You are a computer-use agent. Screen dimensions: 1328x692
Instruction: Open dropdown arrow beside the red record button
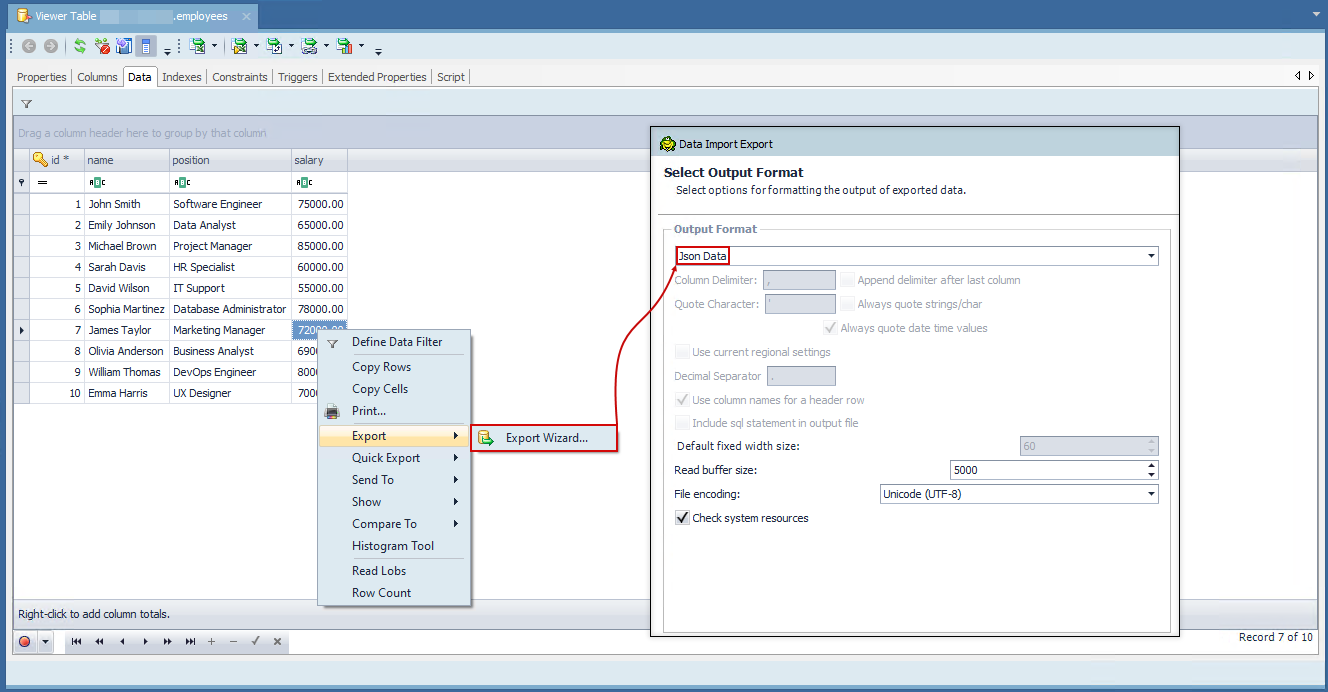tap(45, 642)
